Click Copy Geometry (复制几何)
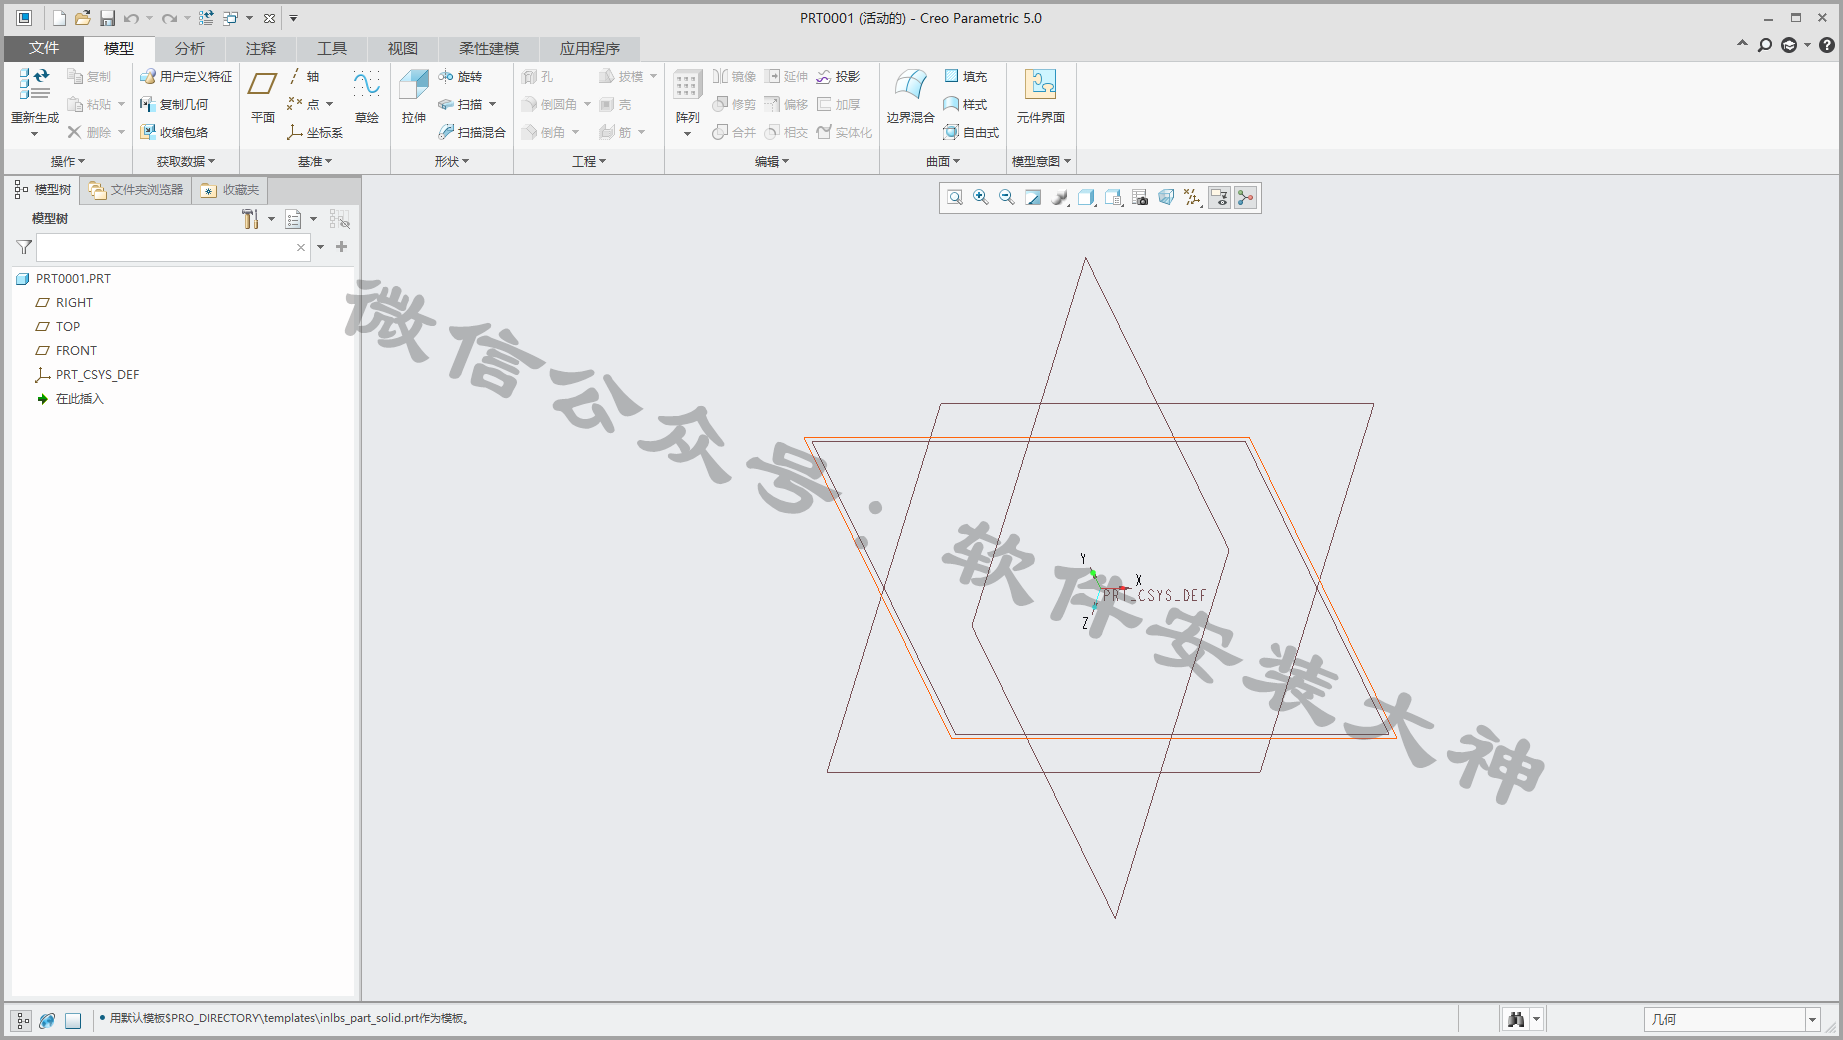This screenshot has width=1843, height=1040. click(174, 104)
